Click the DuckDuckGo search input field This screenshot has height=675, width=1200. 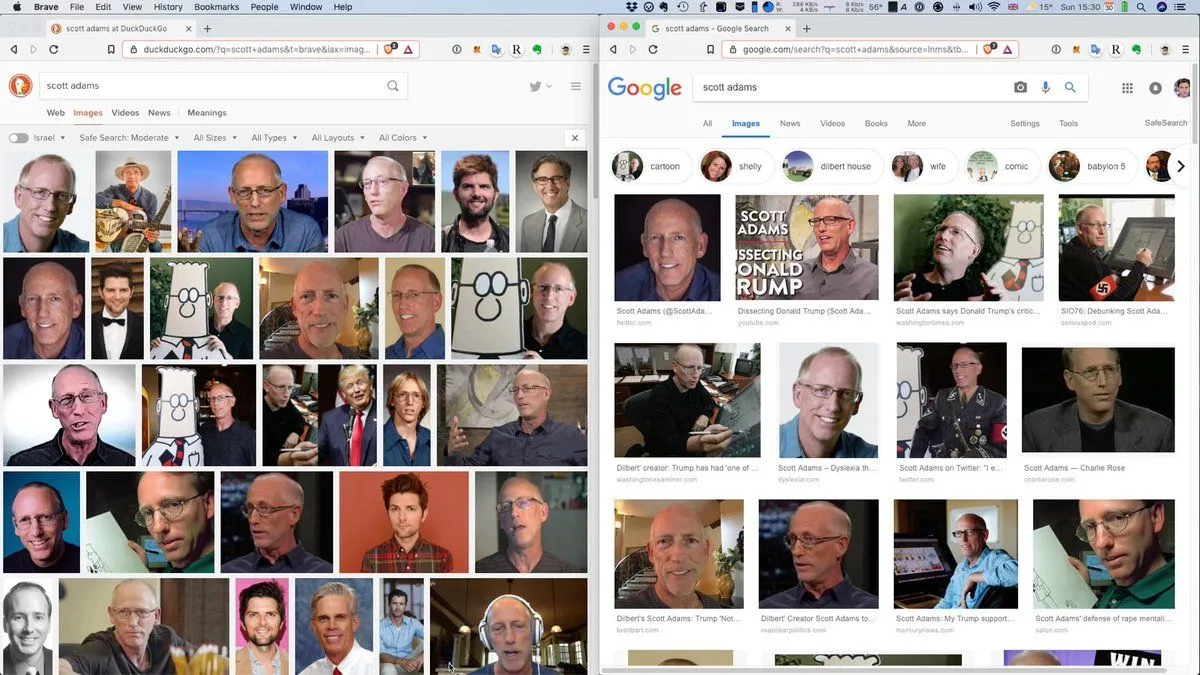211,86
